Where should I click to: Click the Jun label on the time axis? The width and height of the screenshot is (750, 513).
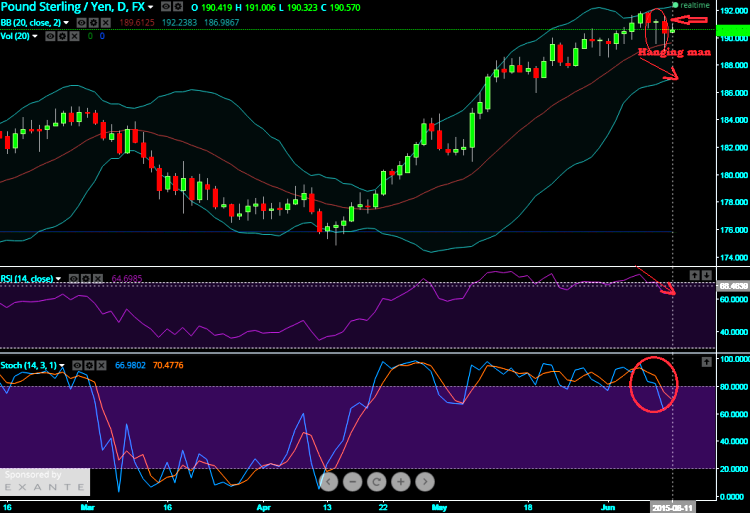point(608,507)
